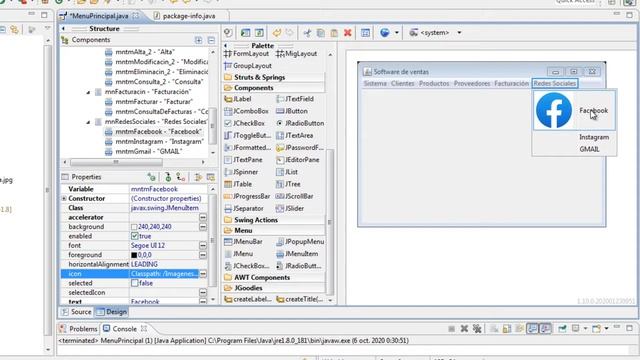Toggle the enabled true checkbox
640x360 pixels.
point(135,236)
